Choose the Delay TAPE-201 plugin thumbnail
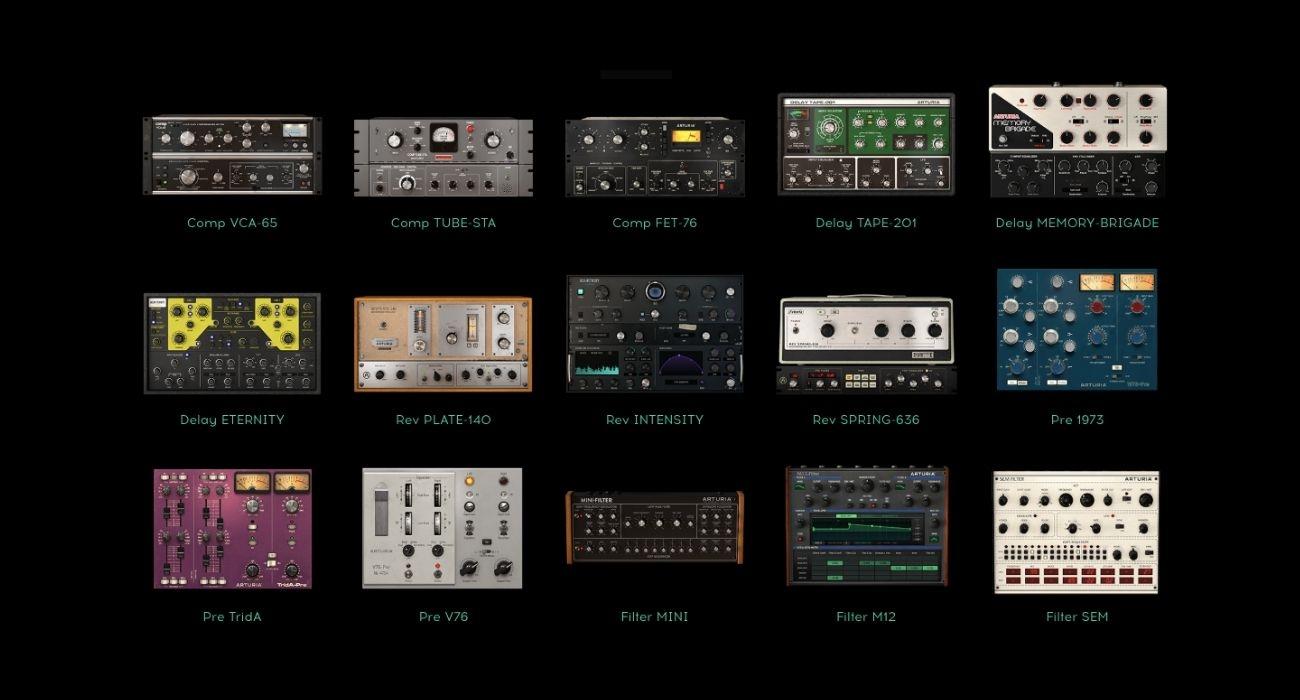This screenshot has height=700, width=1300. 866,144
